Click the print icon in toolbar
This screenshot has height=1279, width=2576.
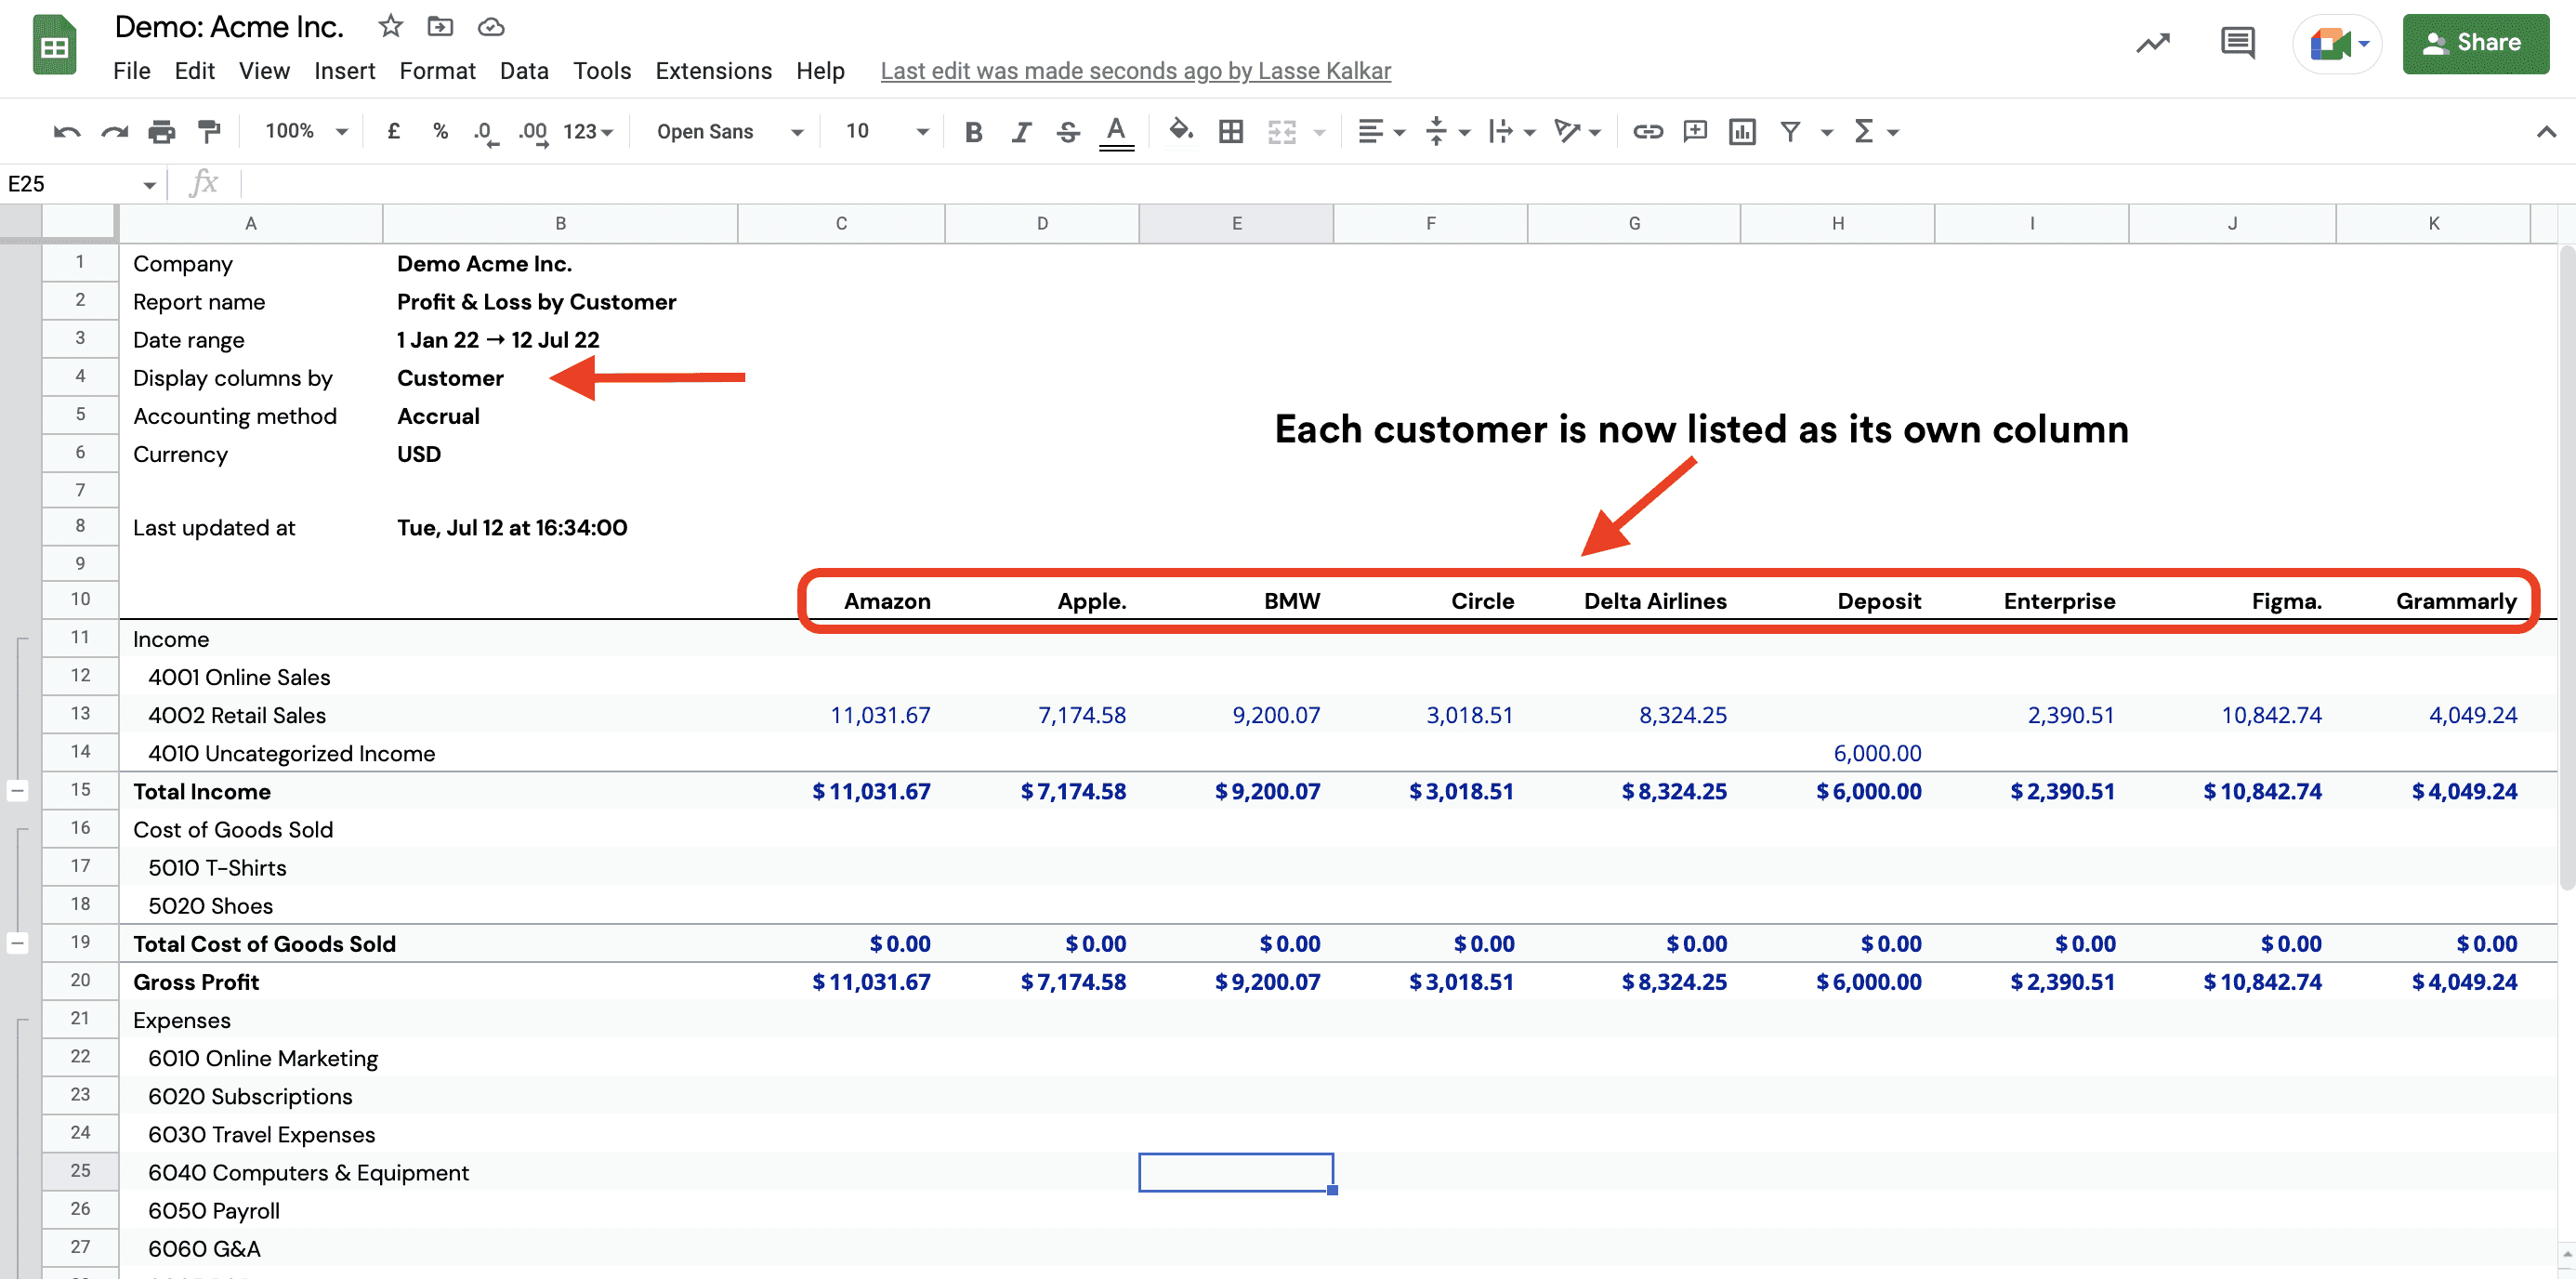[161, 131]
